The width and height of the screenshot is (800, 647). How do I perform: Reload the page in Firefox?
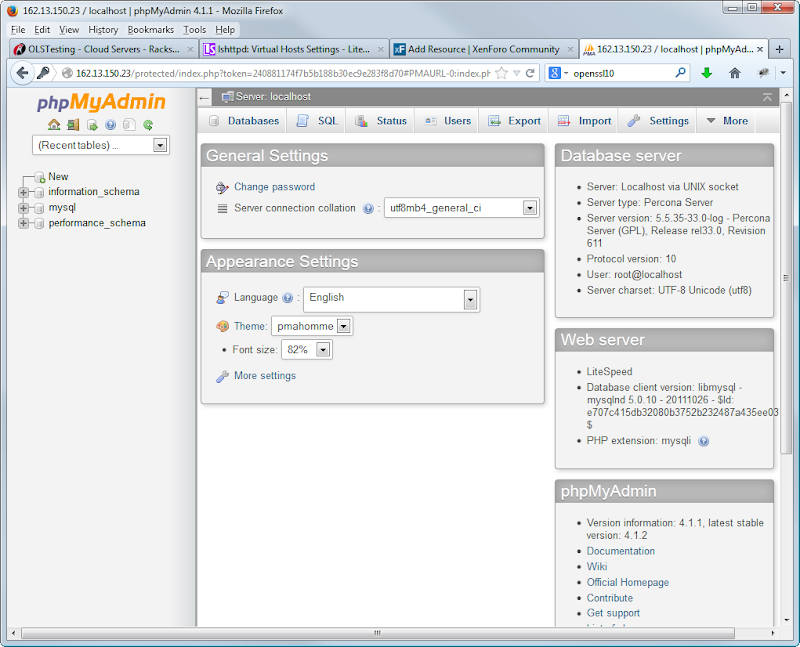click(530, 73)
